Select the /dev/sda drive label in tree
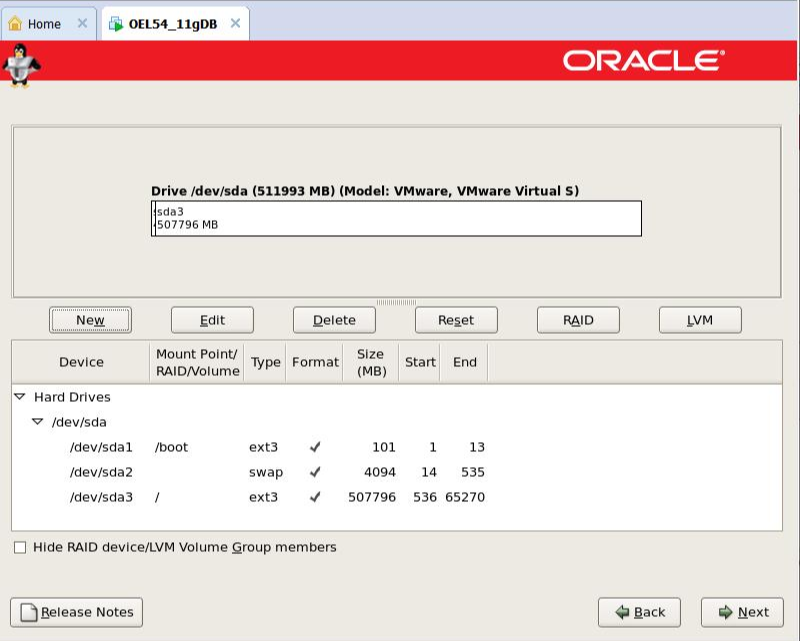Image resolution: width=800 pixels, height=641 pixels. (79, 422)
